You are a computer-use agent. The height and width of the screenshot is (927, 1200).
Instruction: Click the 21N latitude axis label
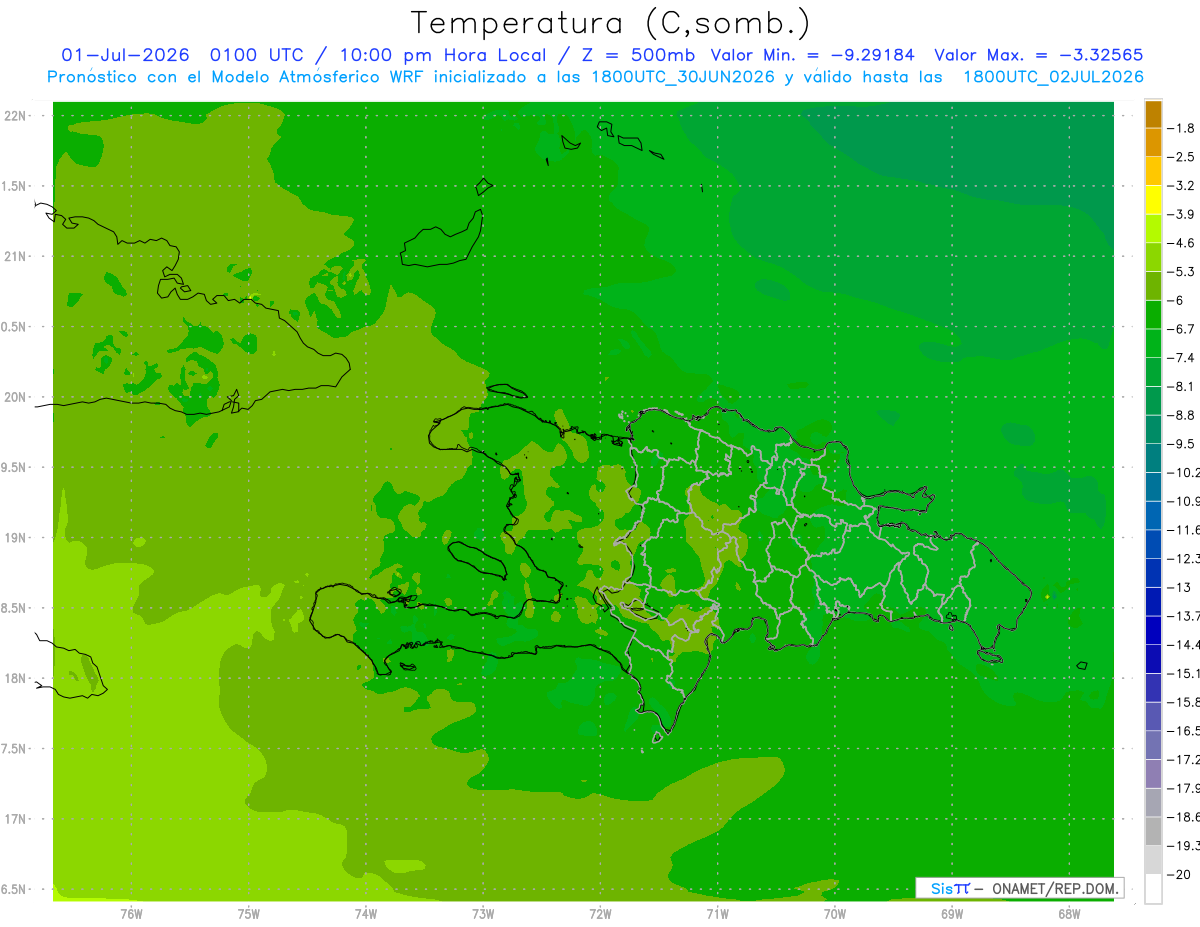[x=16, y=257]
